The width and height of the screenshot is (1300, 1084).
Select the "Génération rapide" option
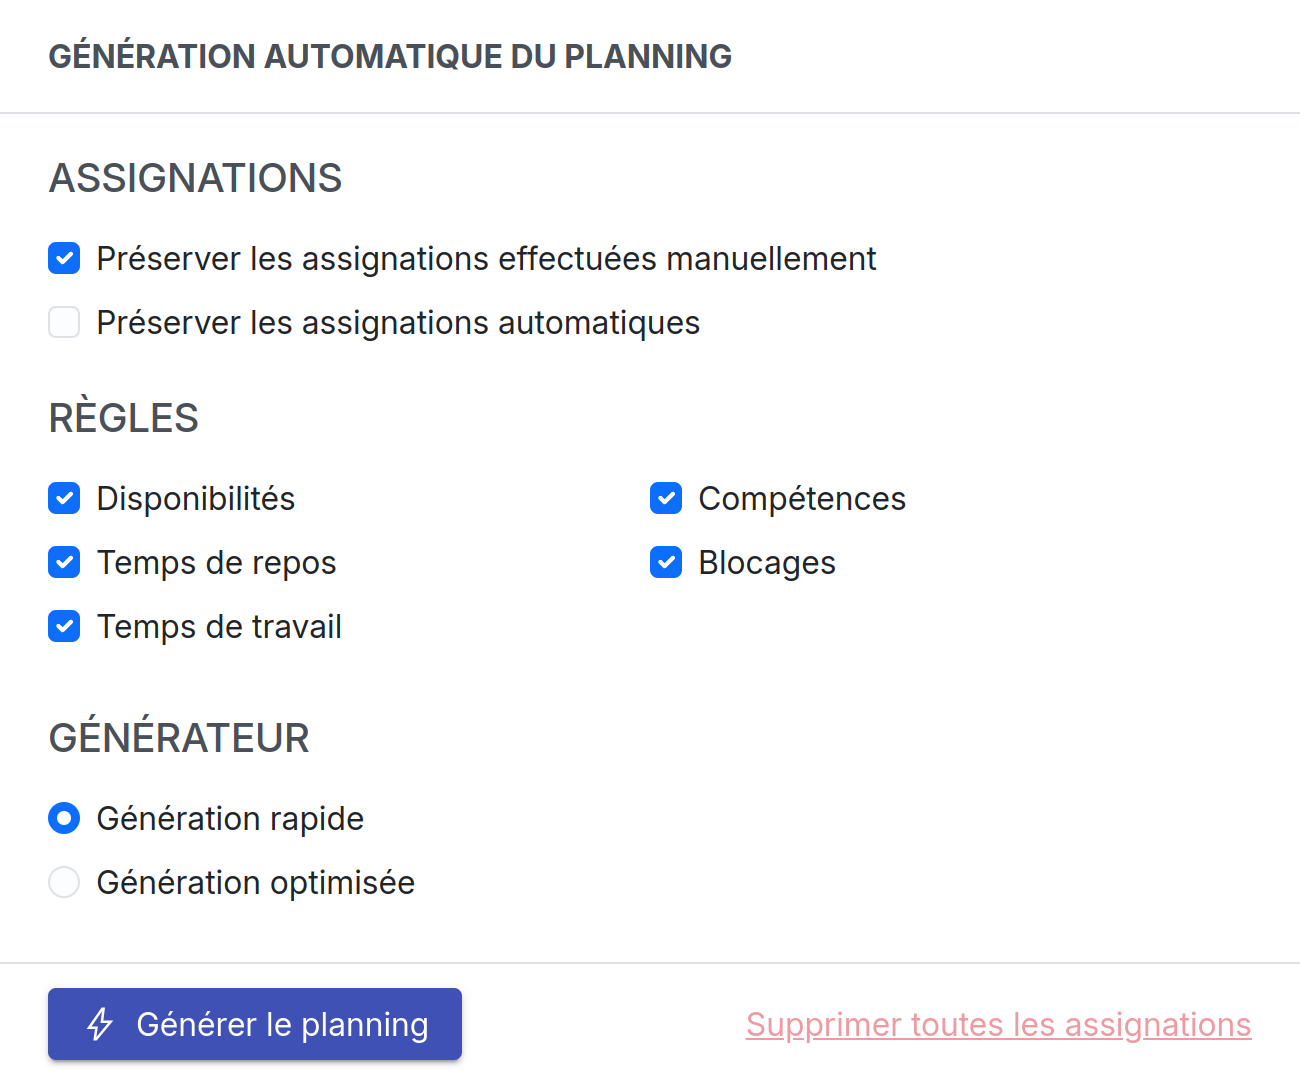tap(64, 818)
